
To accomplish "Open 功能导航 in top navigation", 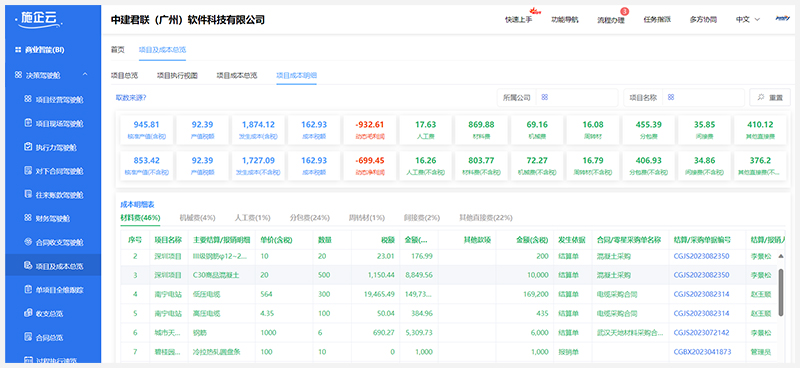I will (x=565, y=19).
